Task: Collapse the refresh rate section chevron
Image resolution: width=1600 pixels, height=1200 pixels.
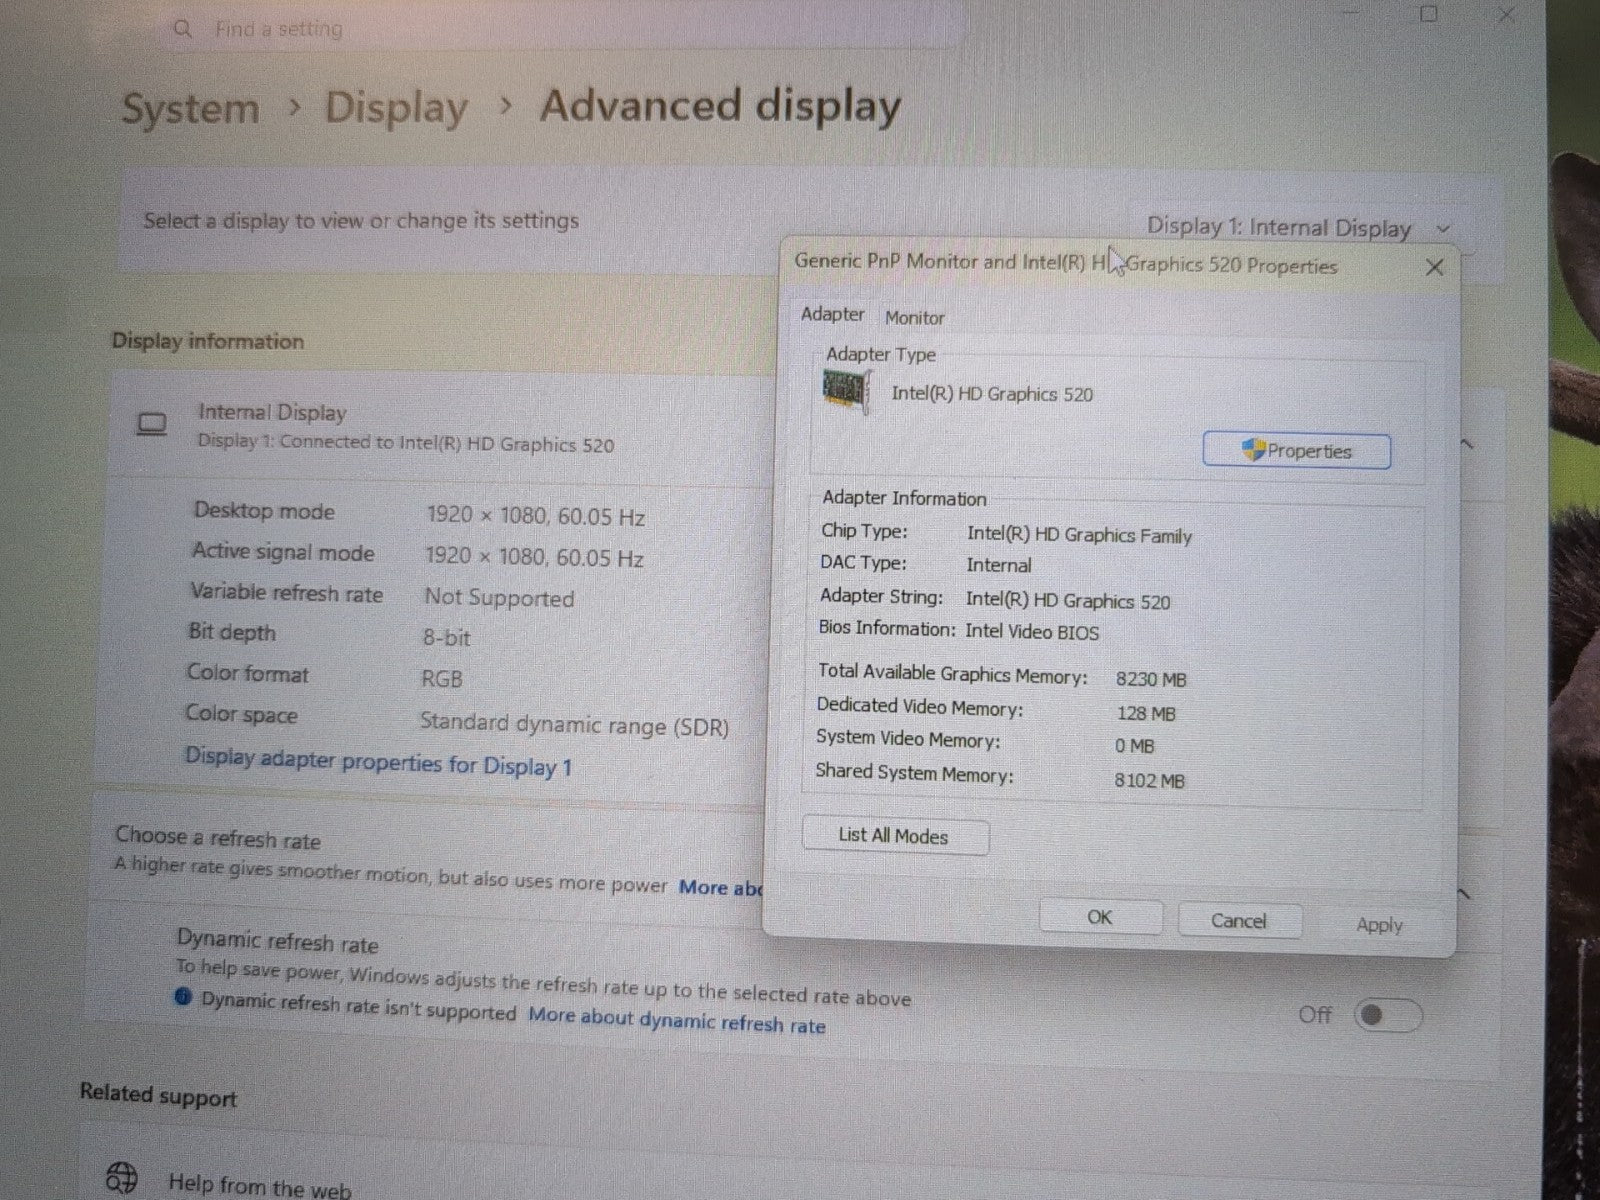Action: pyautogui.click(x=1463, y=893)
